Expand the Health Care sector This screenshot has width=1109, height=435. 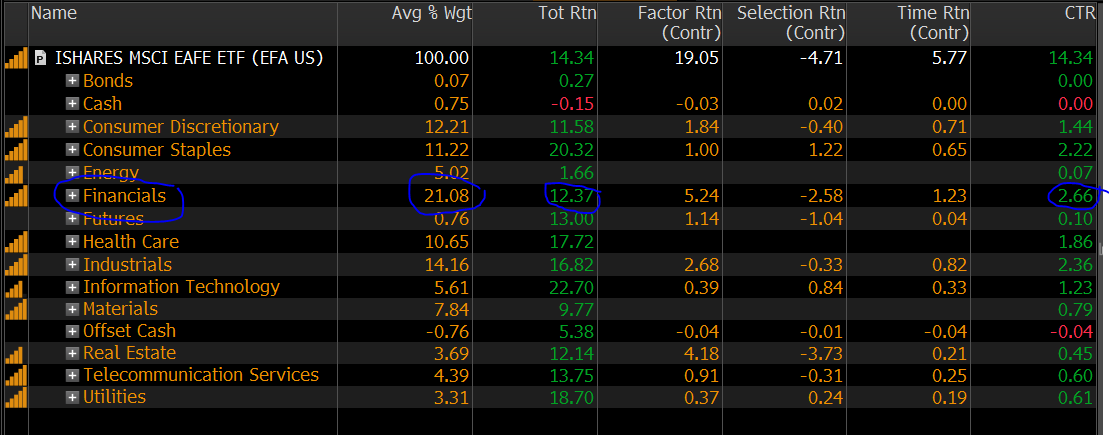coord(71,242)
